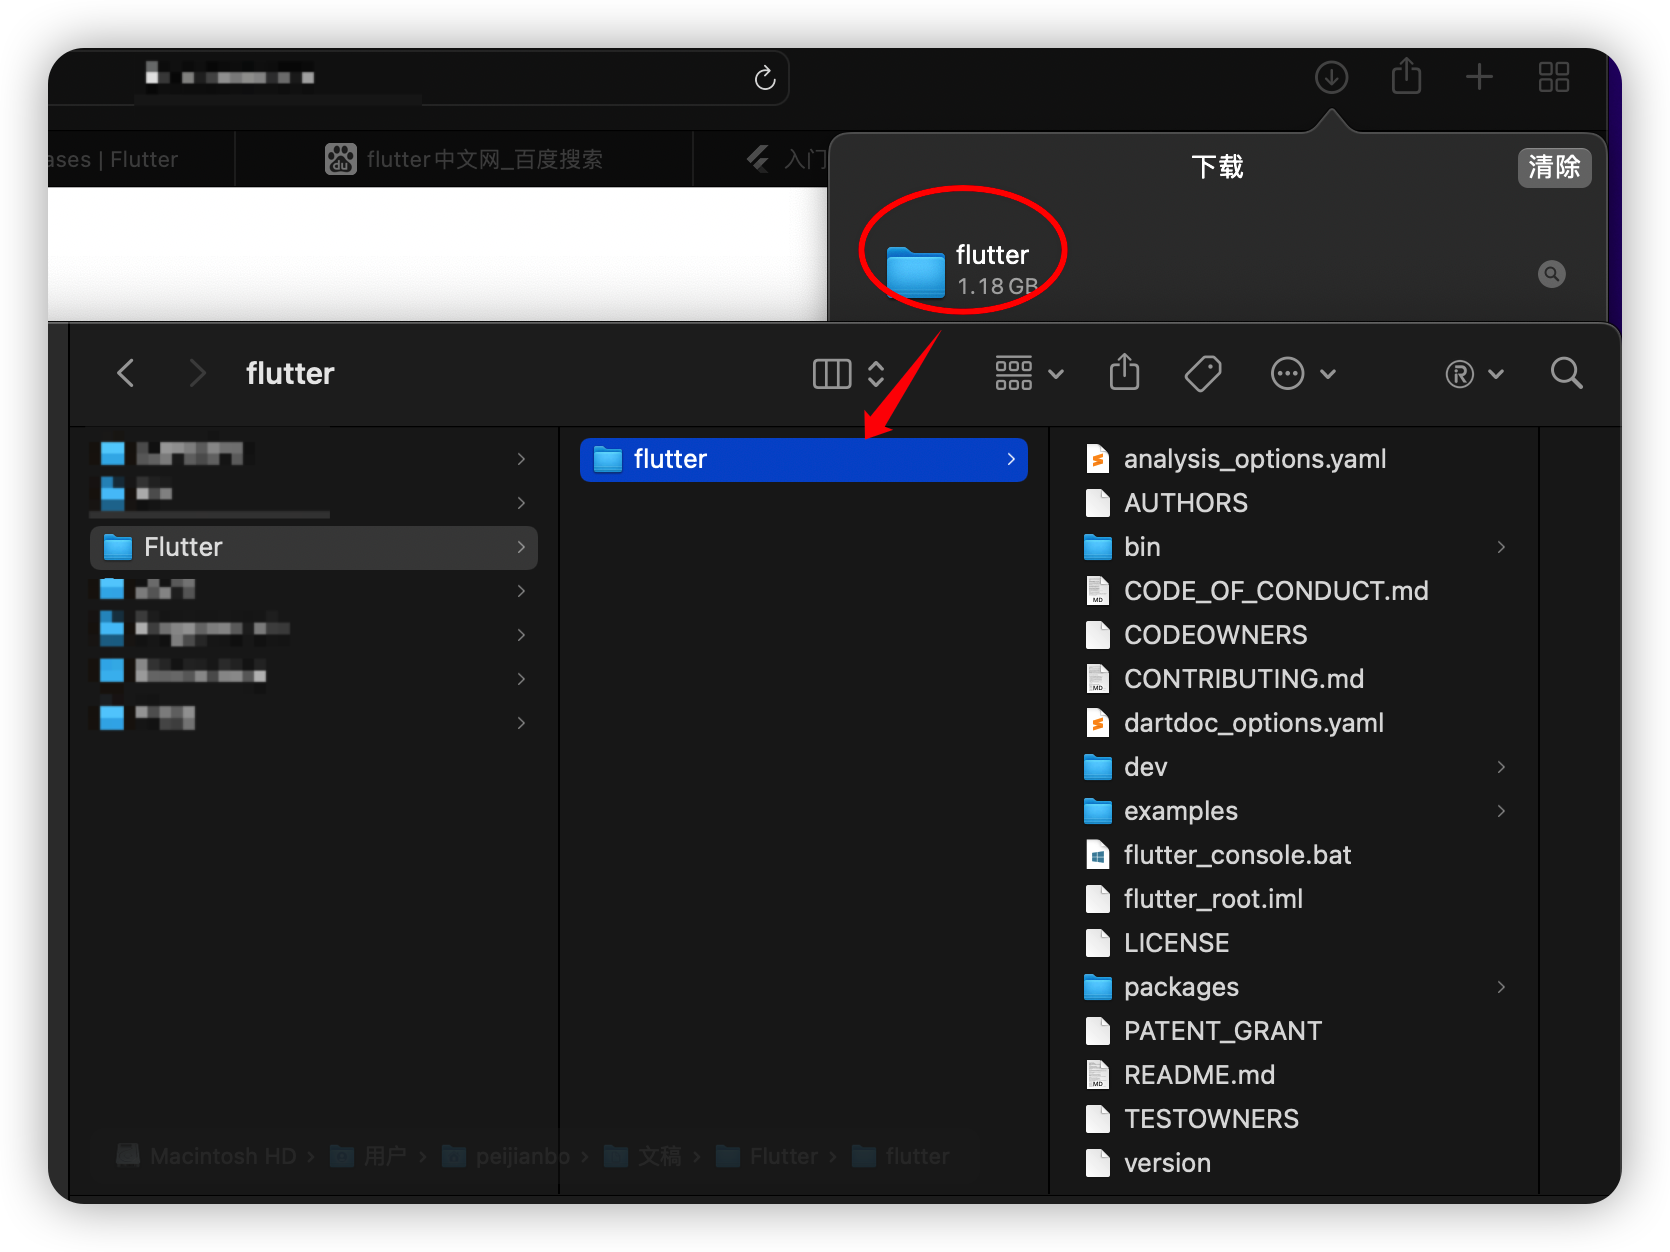Click Macintosh HD in Finder path bar
1670x1252 pixels.
[x=207, y=1156]
